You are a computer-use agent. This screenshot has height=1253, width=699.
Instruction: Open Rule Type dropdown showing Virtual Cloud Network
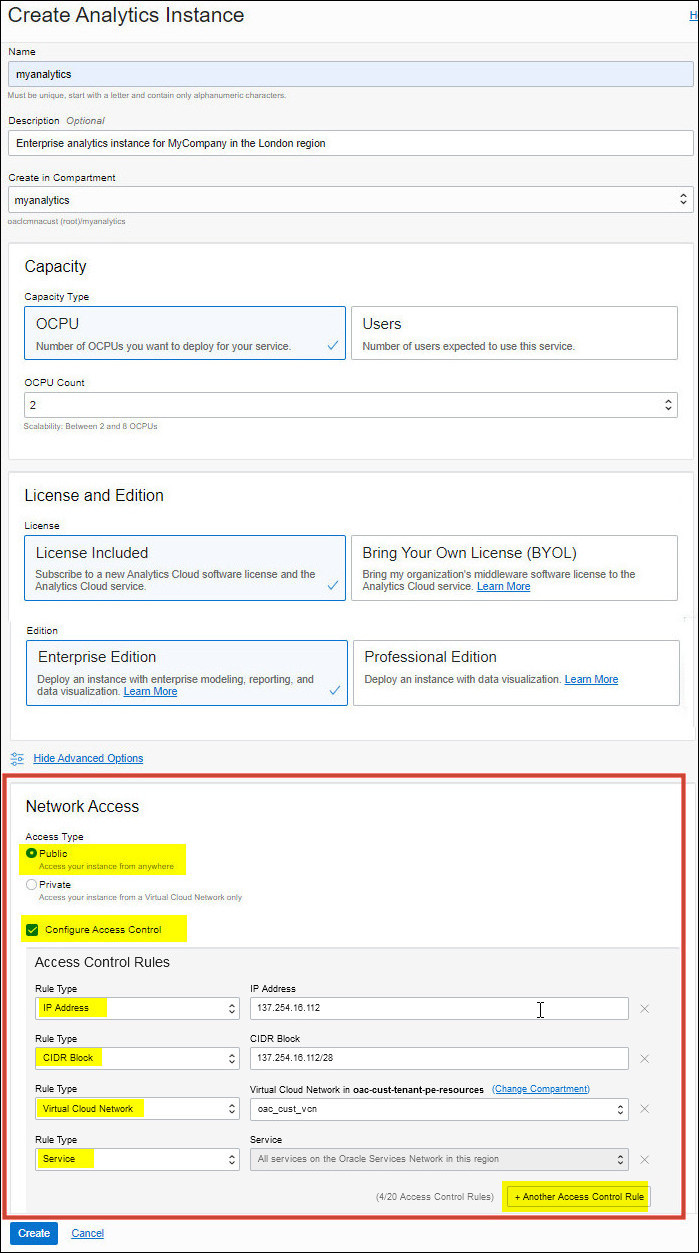pyautogui.click(x=137, y=1109)
